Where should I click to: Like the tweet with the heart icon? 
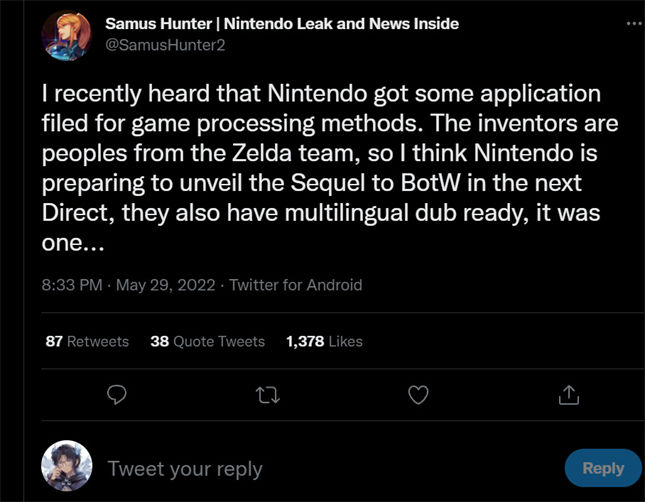[x=418, y=395]
